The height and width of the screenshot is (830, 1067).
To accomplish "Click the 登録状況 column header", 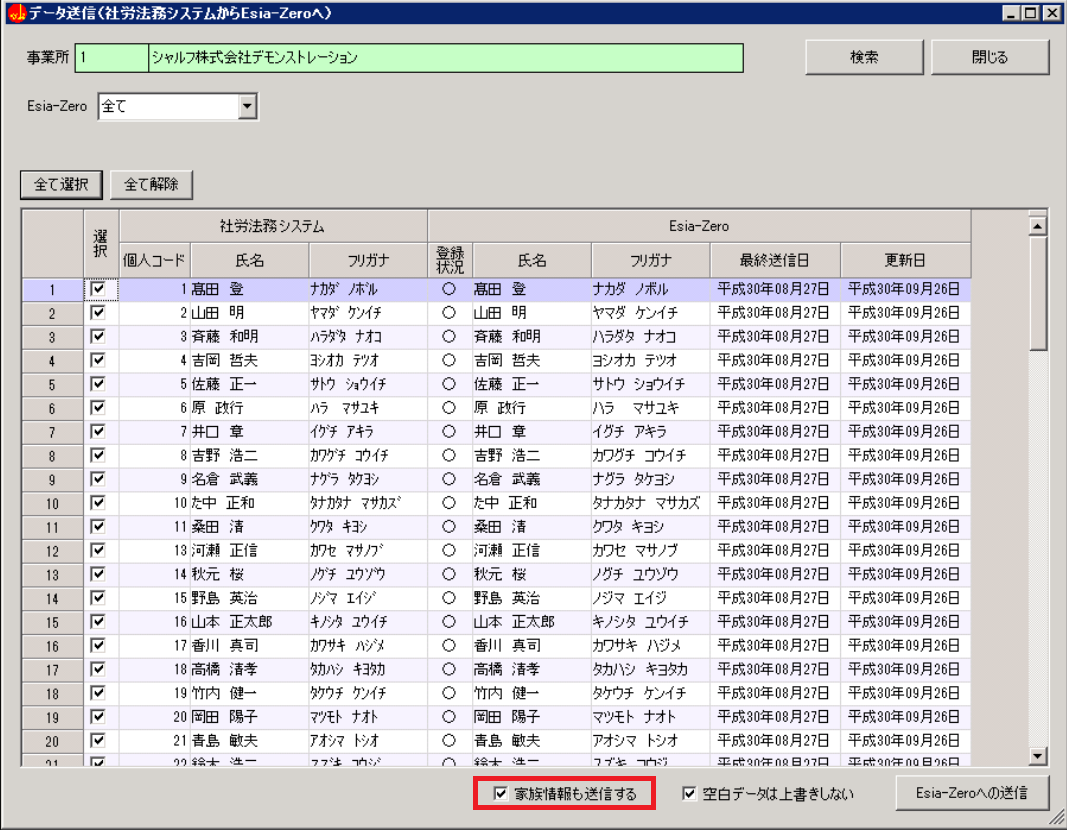I will (450, 261).
